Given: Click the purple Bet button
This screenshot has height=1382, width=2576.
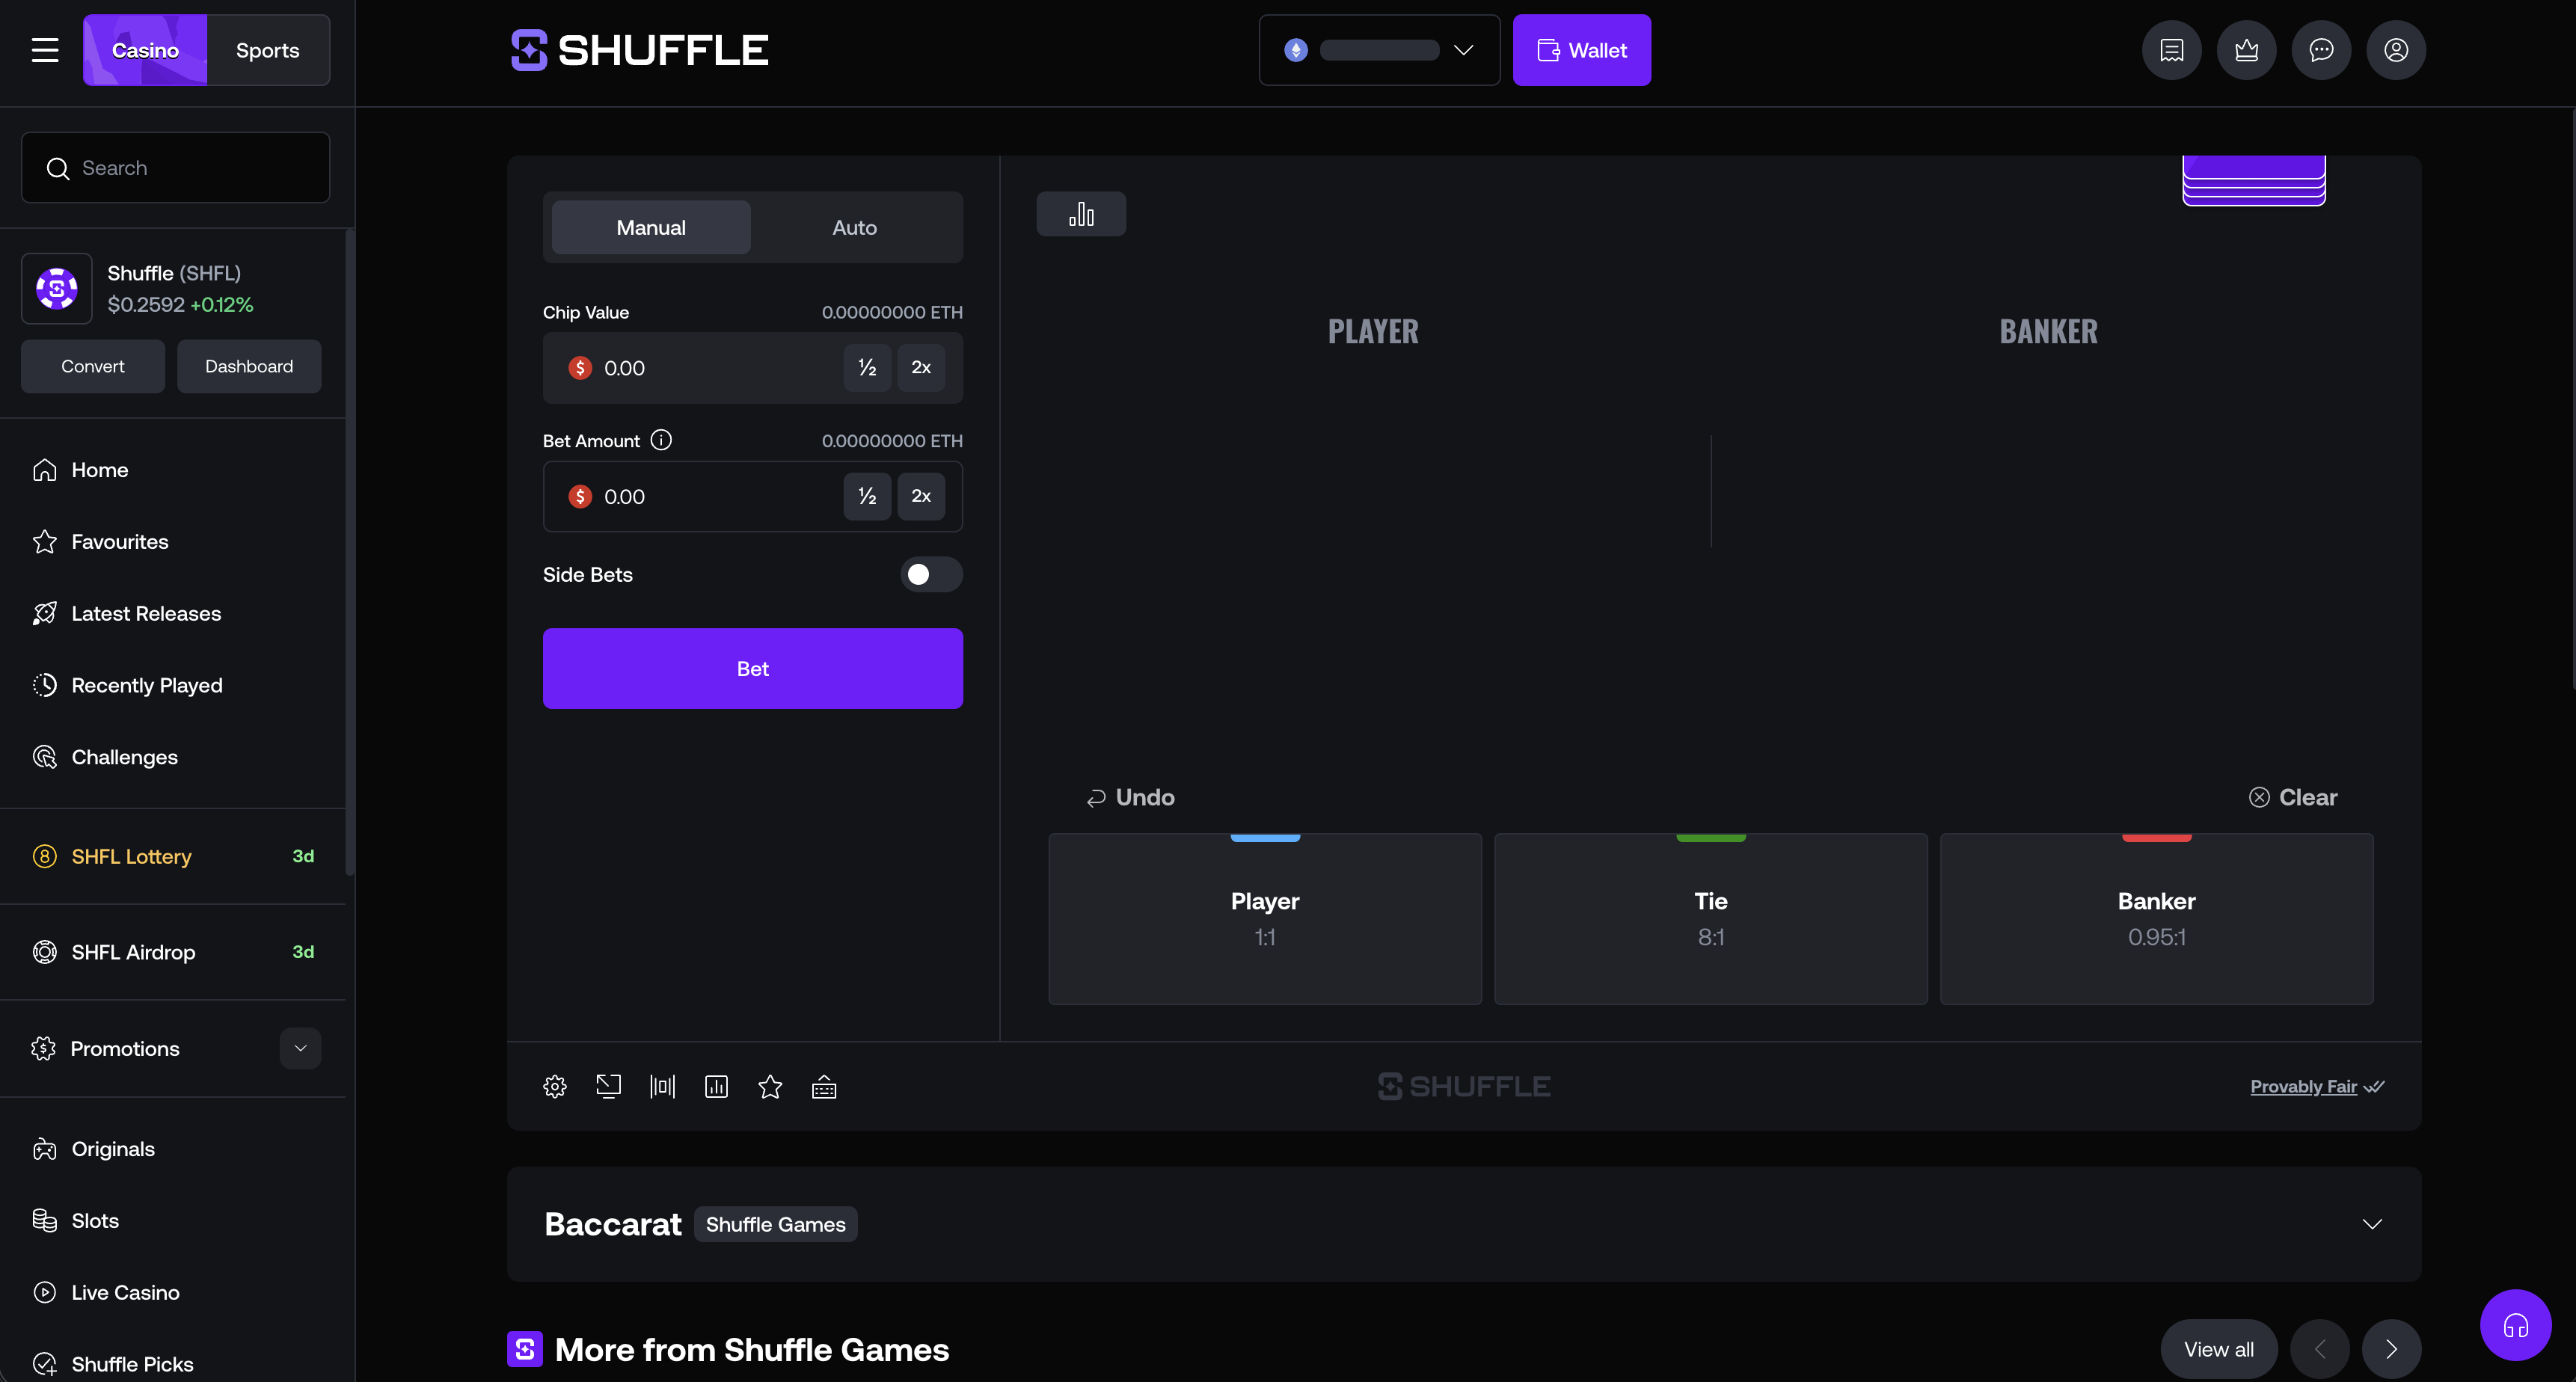Looking at the screenshot, I should (x=752, y=668).
